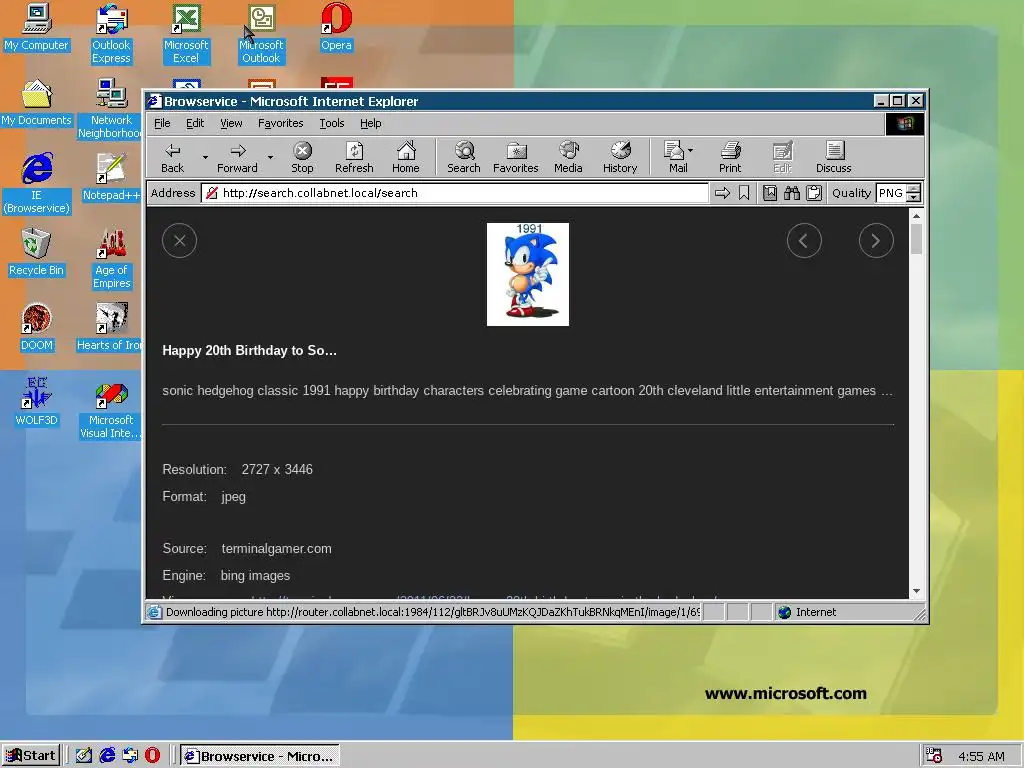
Task: Select the My Documents desktop icon
Action: pyautogui.click(x=36, y=103)
